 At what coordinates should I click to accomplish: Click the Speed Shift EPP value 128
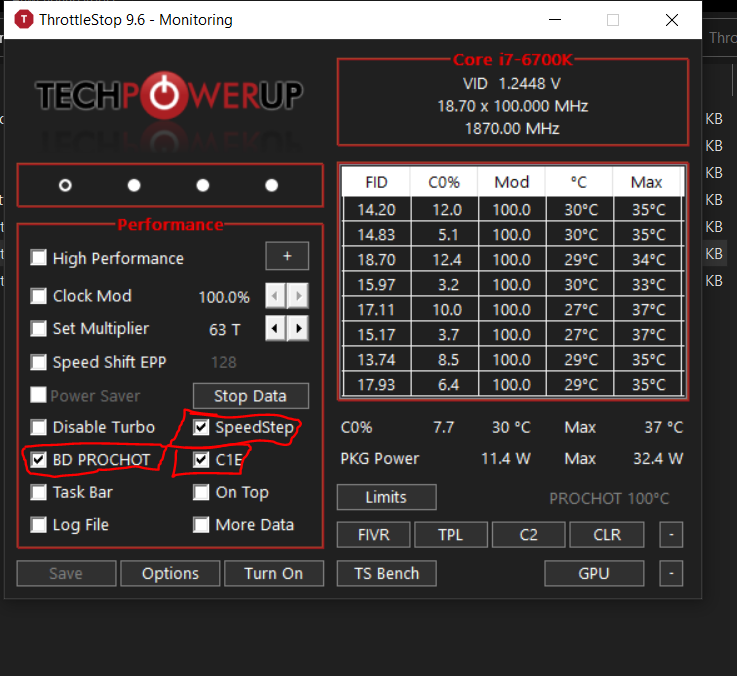(224, 362)
